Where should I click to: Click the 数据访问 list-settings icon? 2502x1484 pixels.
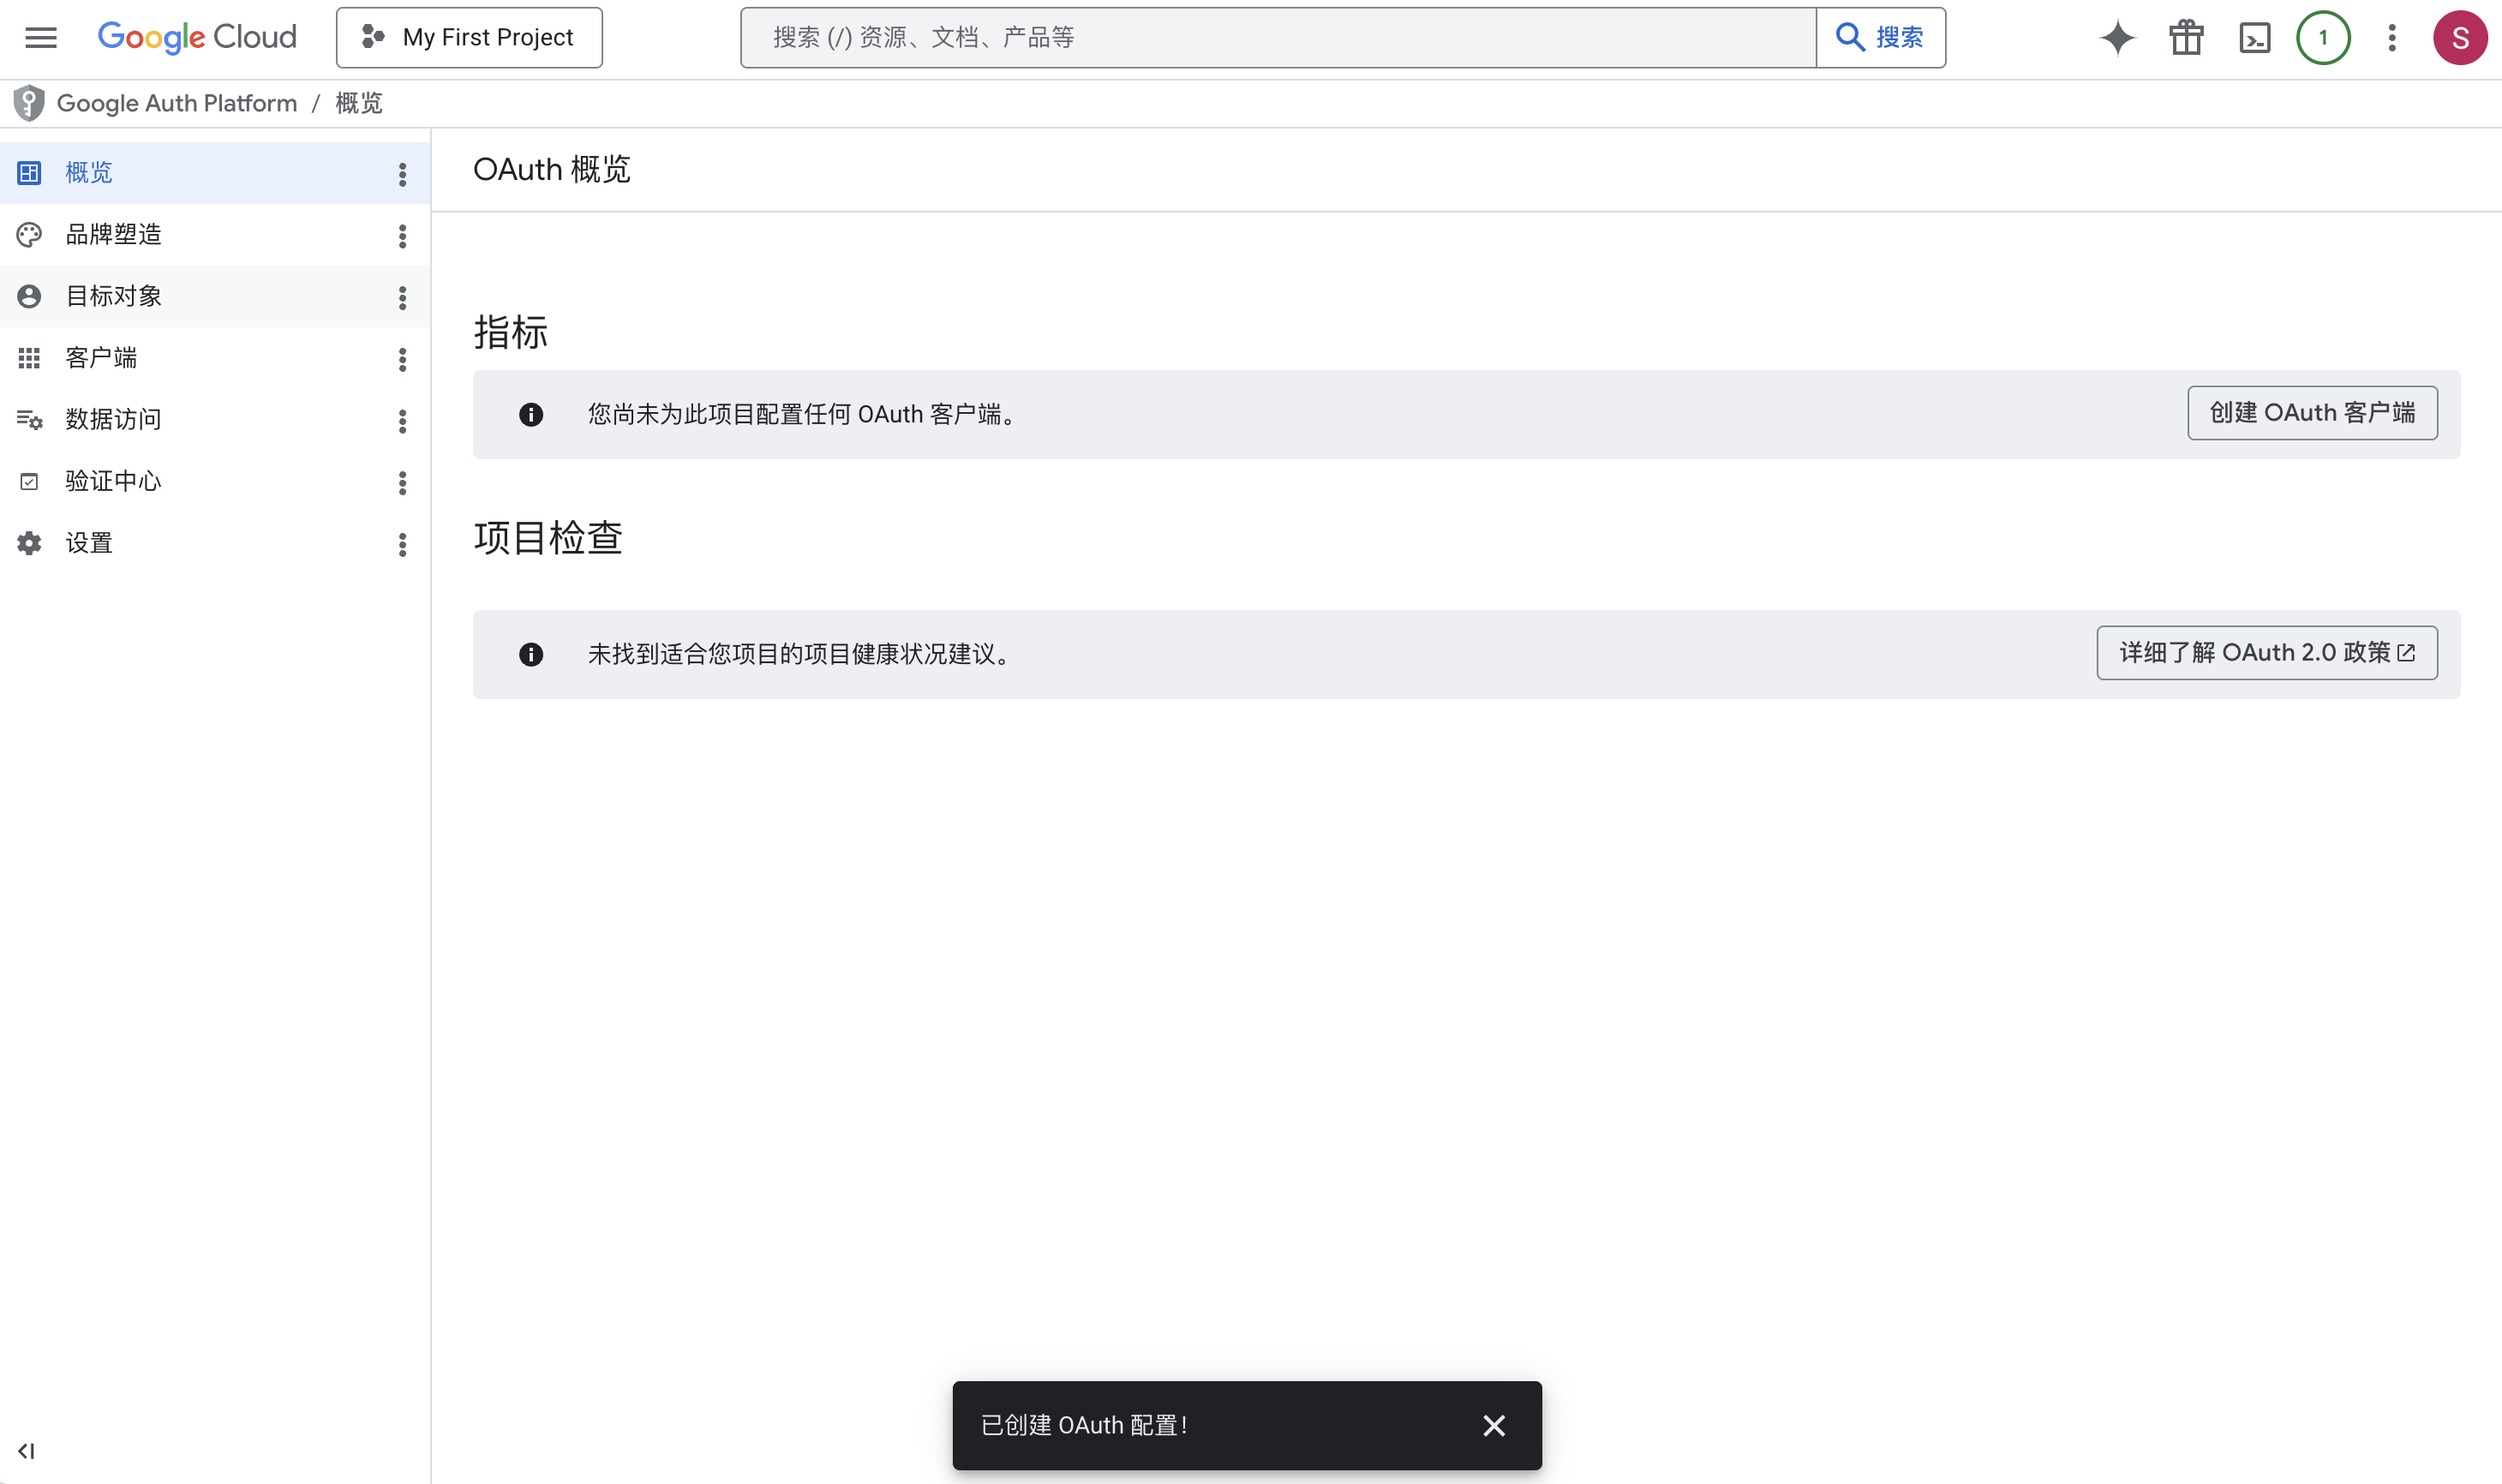pyautogui.click(x=29, y=420)
